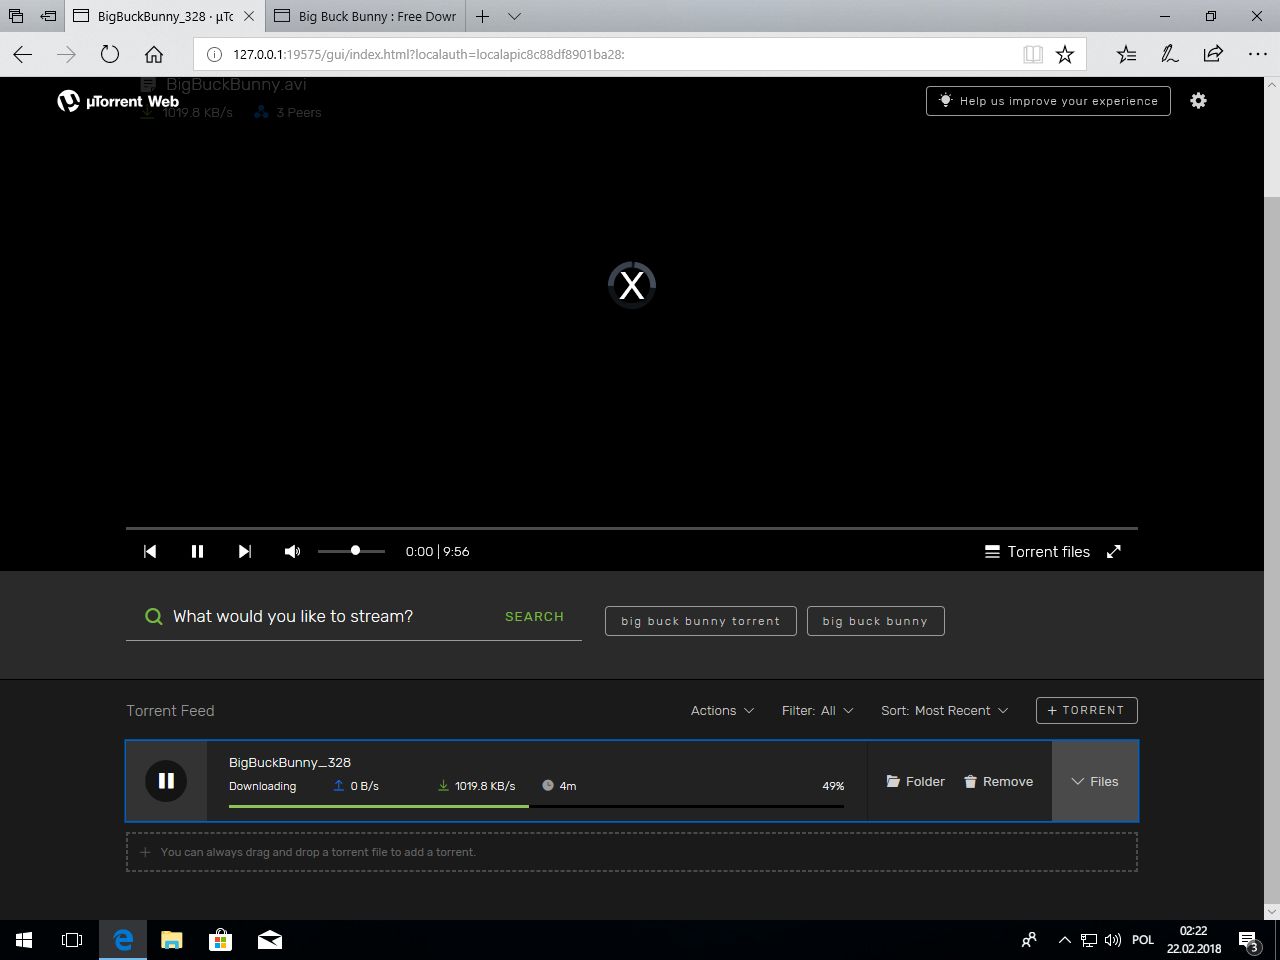The height and width of the screenshot is (960, 1280).
Task: Open Microsoft Store from taskbar
Action: (x=220, y=940)
